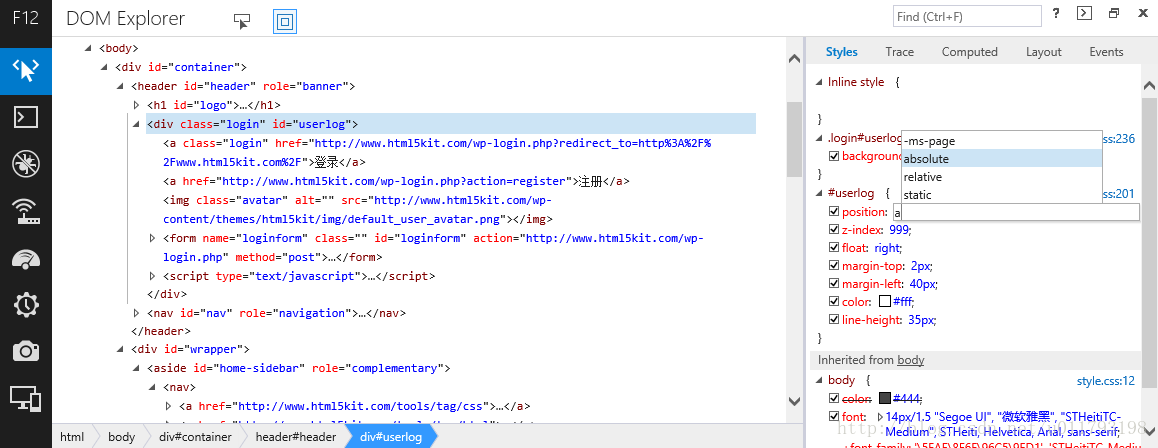This screenshot has height=448, width=1158.
Task: Toggle the position property checkbox
Action: coord(835,213)
